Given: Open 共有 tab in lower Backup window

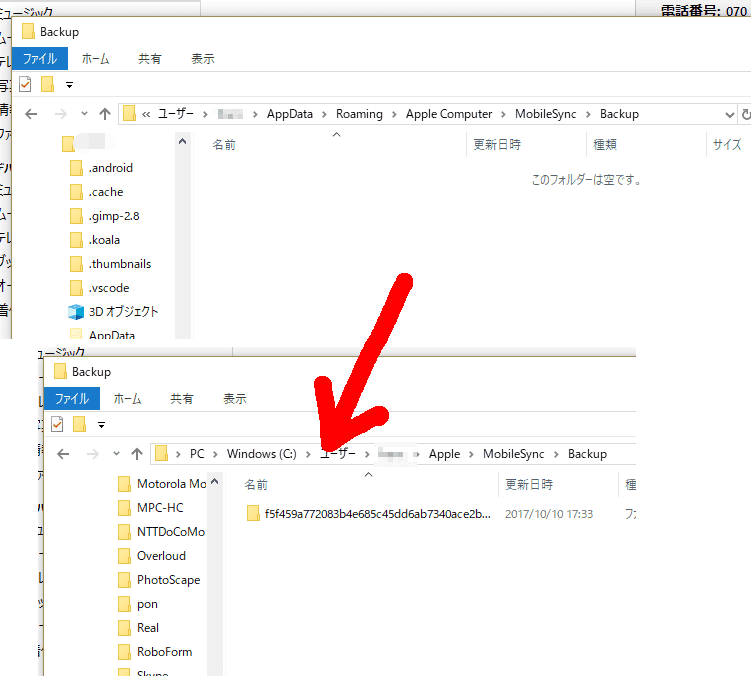Looking at the screenshot, I should (182, 399).
